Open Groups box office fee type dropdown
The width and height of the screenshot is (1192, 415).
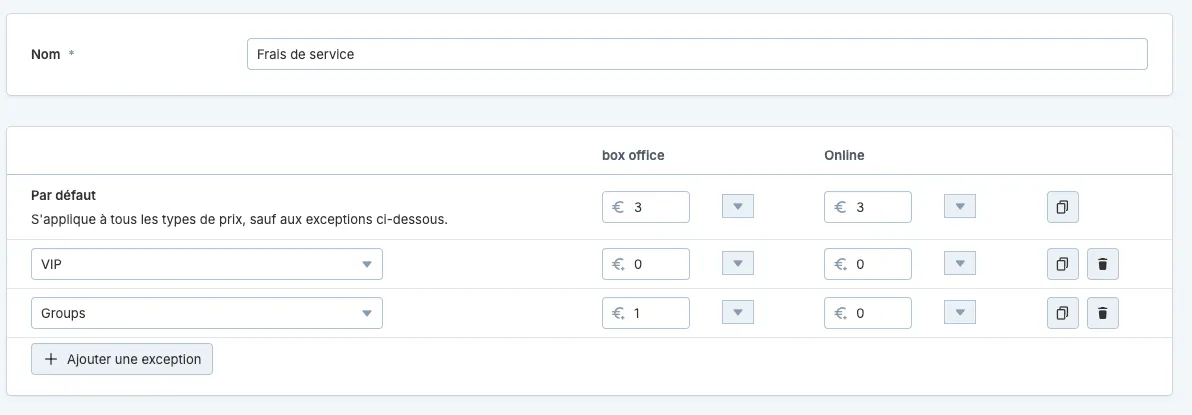point(737,313)
